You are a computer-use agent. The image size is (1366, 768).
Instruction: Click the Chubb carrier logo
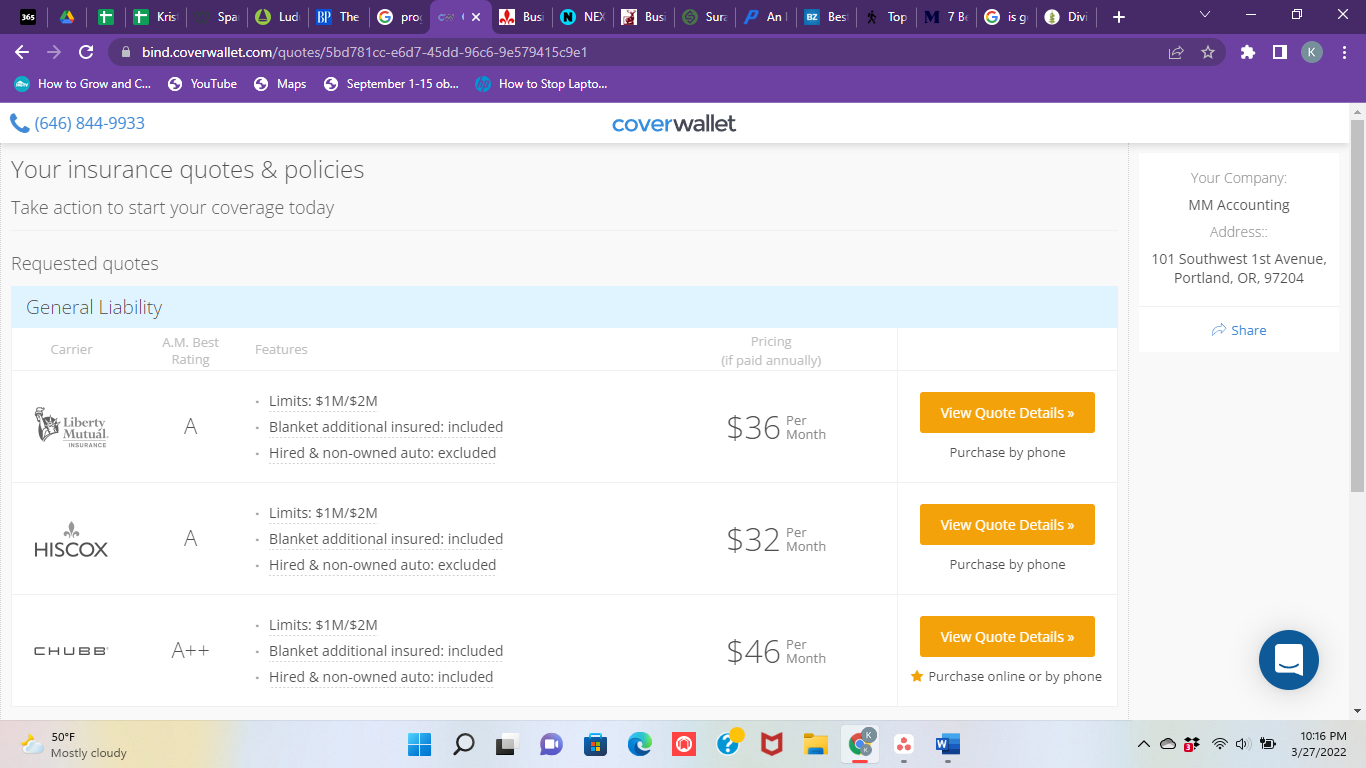pos(71,651)
